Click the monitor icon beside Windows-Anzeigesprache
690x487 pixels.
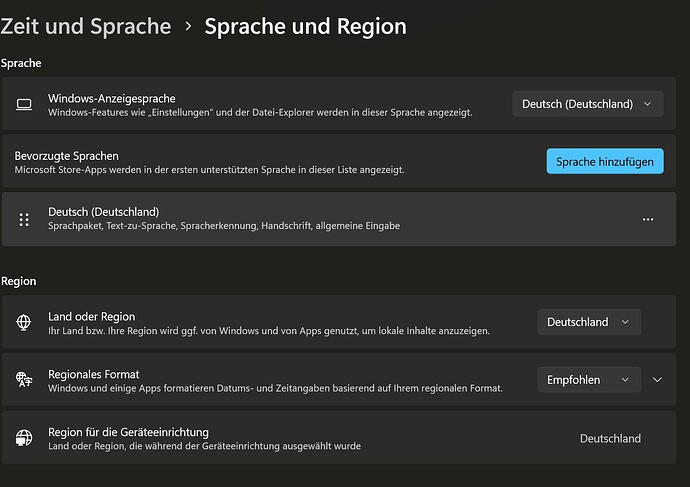click(25, 104)
